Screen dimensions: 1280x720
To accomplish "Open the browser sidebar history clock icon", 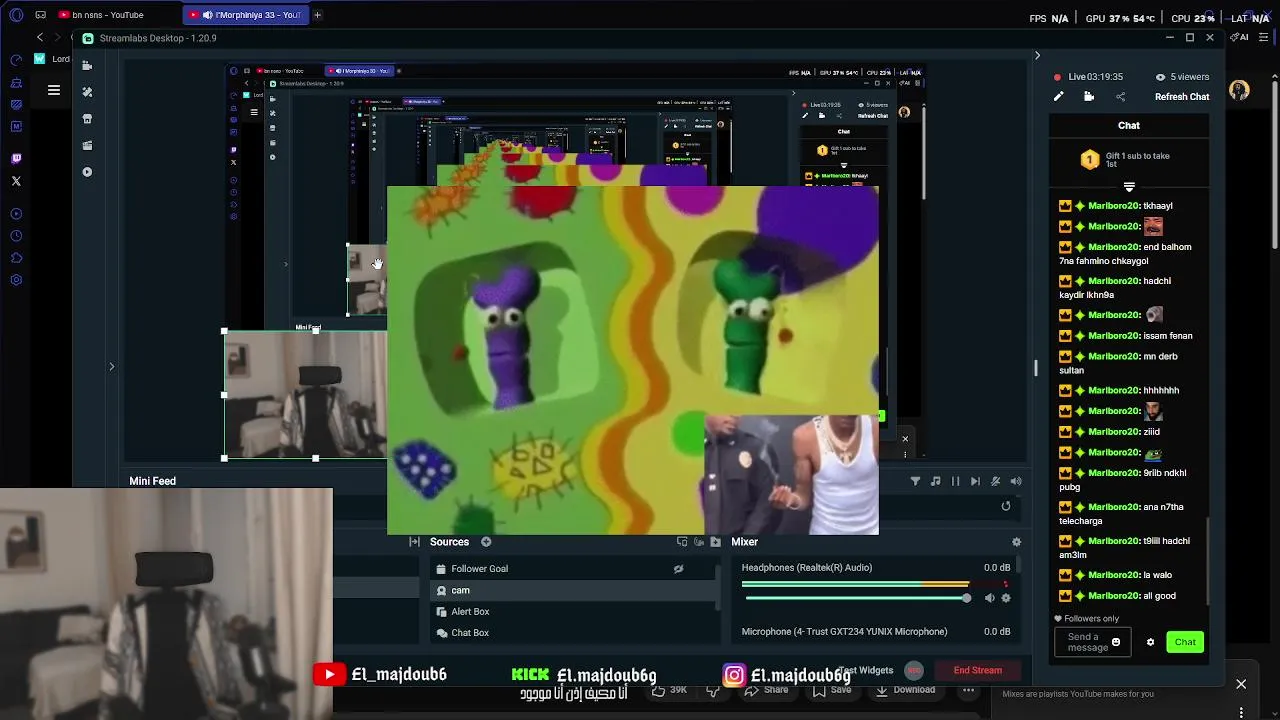I will pos(16,236).
